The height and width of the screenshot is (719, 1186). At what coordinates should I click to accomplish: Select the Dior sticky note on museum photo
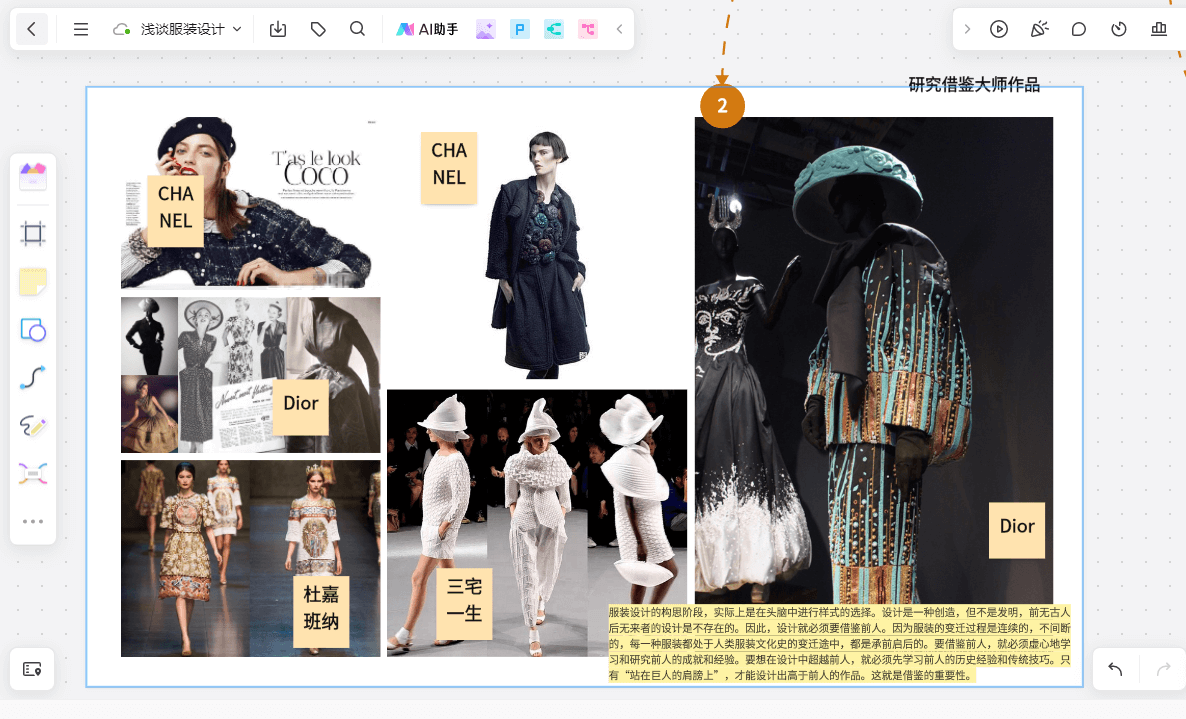point(1017,530)
